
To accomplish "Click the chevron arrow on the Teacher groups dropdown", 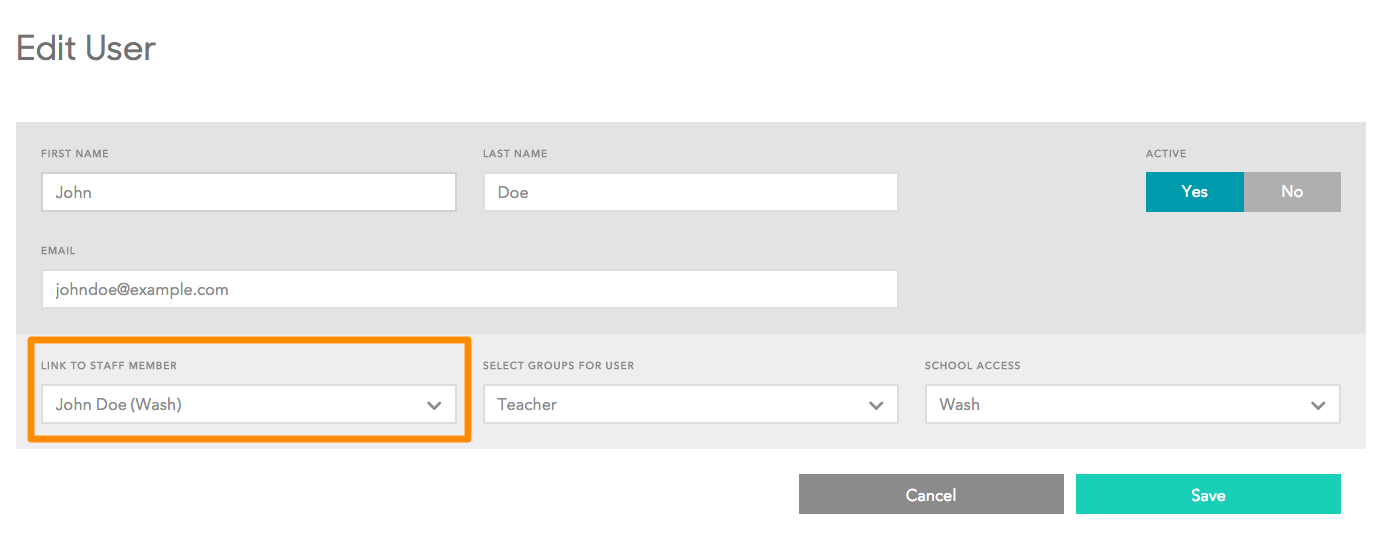I will click(876, 405).
